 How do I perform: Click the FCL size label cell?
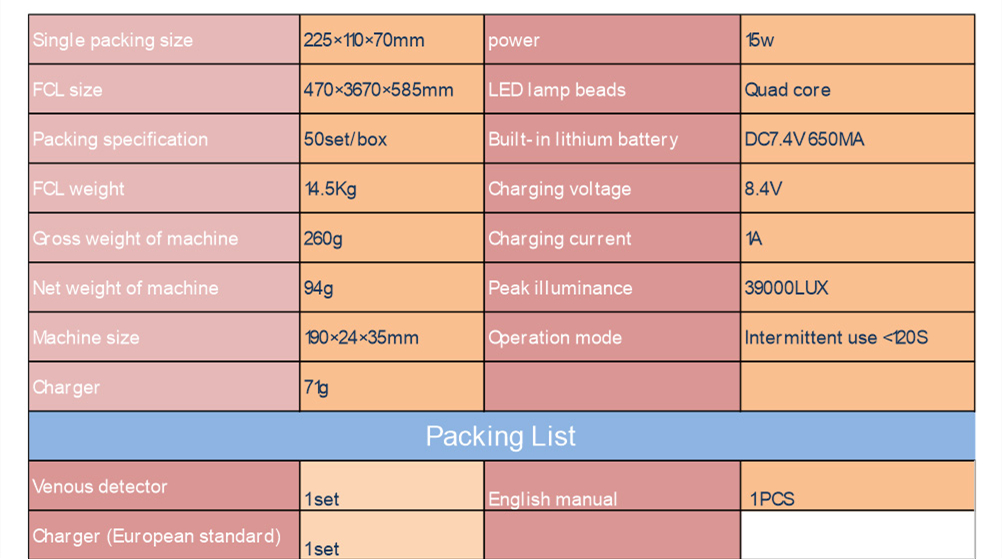click(164, 89)
